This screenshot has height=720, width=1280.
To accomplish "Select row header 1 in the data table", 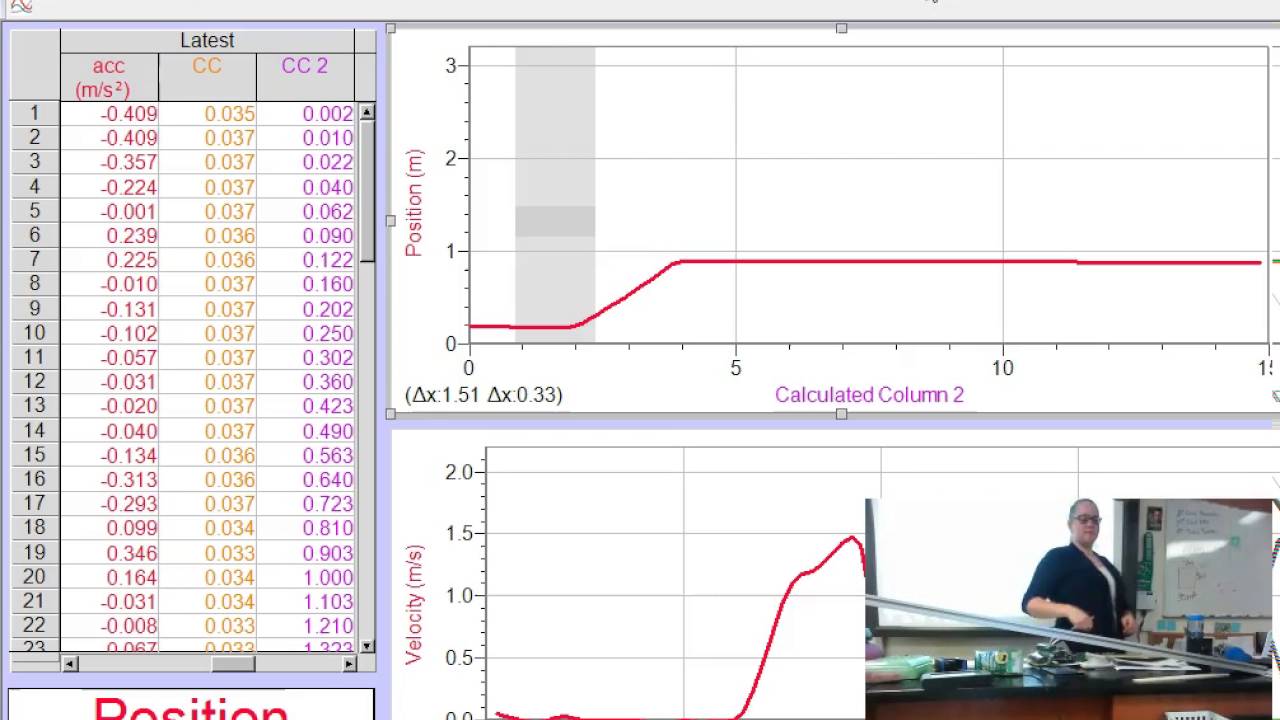I will (35, 113).
